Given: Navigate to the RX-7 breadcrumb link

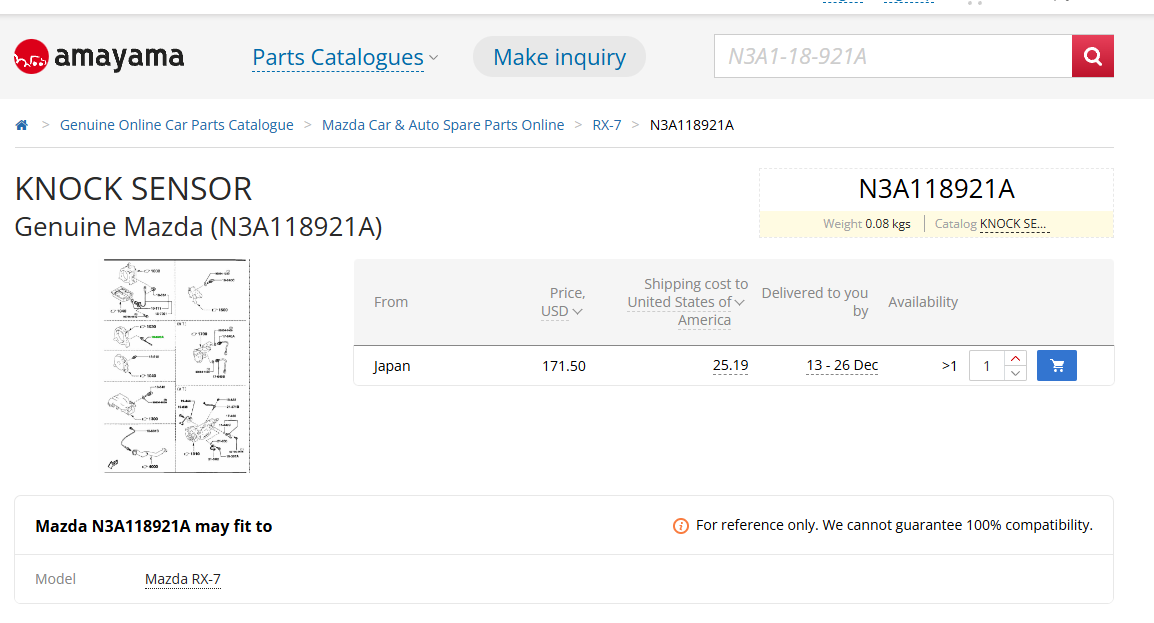Looking at the screenshot, I should [x=606, y=125].
